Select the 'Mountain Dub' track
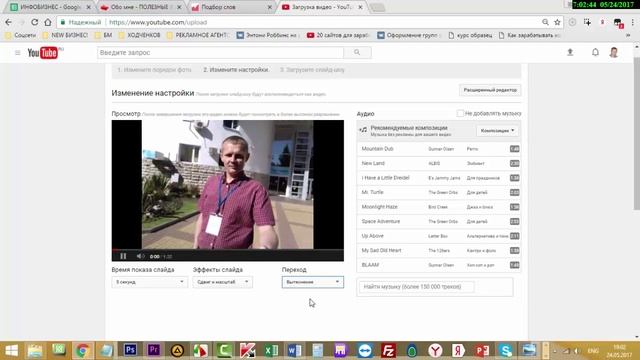This screenshot has height=360, width=640. point(439,149)
